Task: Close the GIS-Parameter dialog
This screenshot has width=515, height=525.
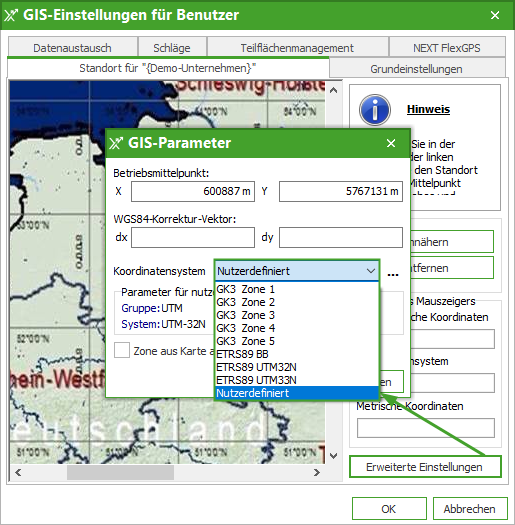Action: [x=391, y=143]
